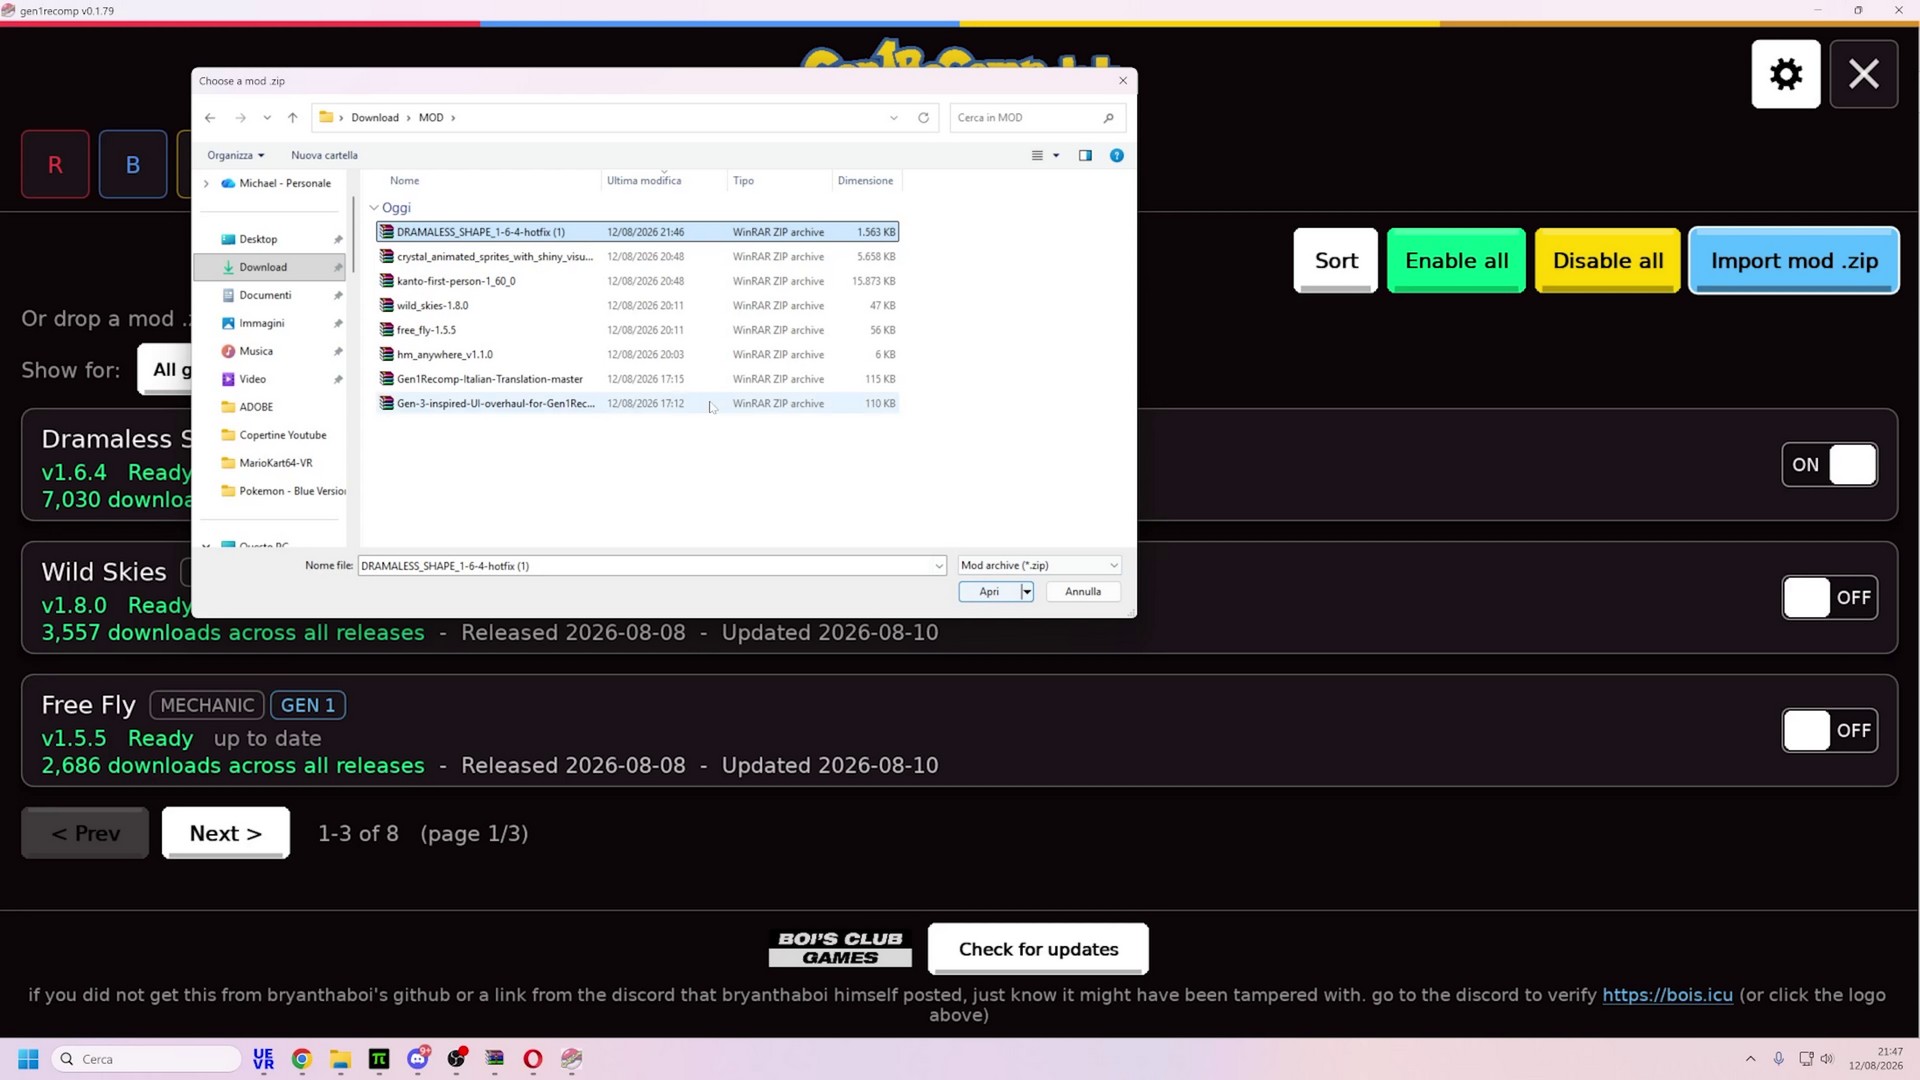Select the DRAMALESS_SHAPE_1-6-4-hotfix zip icon
Screen dimensions: 1920x1080
[386, 232]
